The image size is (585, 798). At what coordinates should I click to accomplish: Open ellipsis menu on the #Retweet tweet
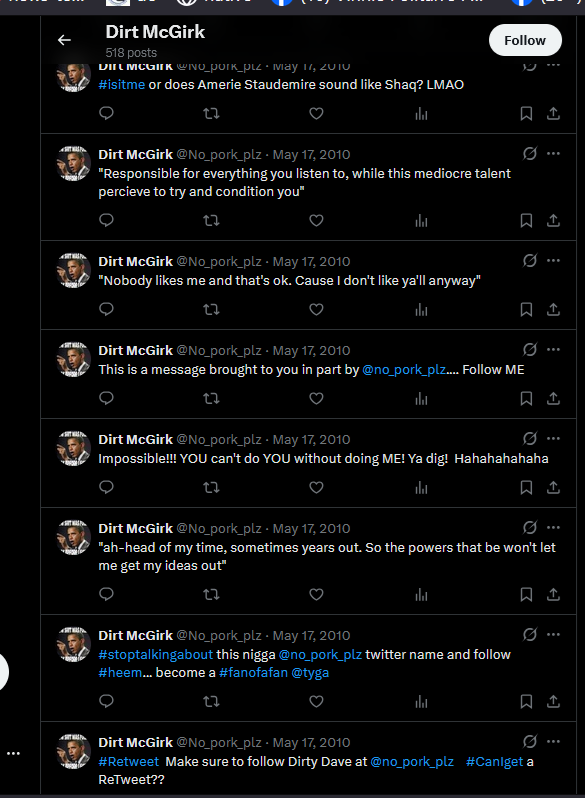[553, 742]
